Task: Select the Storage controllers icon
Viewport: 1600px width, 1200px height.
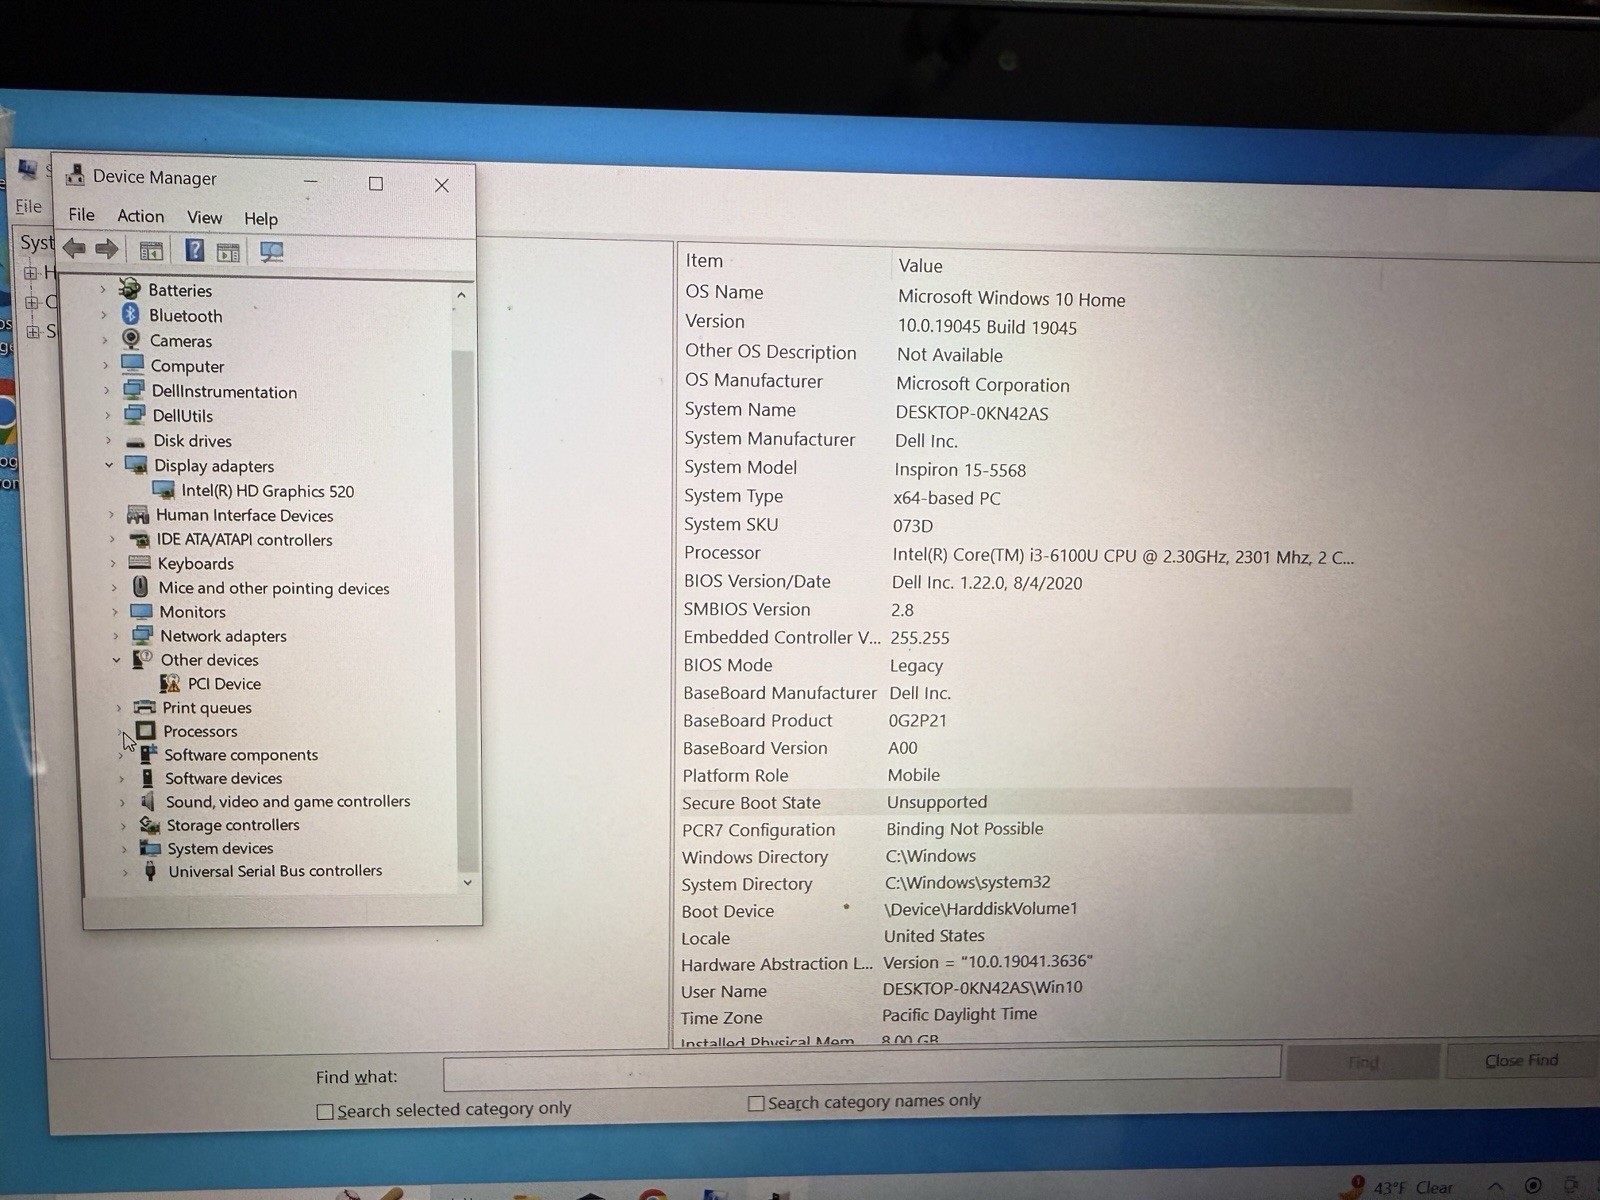Action: click(150, 825)
